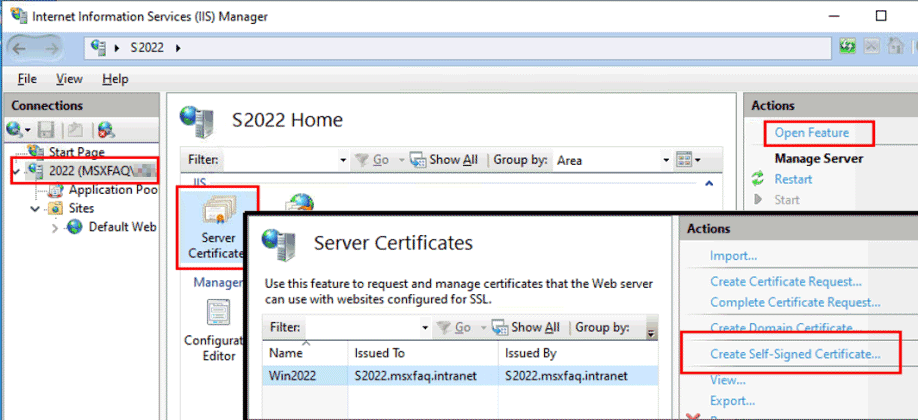Click View... in certificate Actions
The height and width of the screenshot is (420, 918).
click(x=727, y=380)
